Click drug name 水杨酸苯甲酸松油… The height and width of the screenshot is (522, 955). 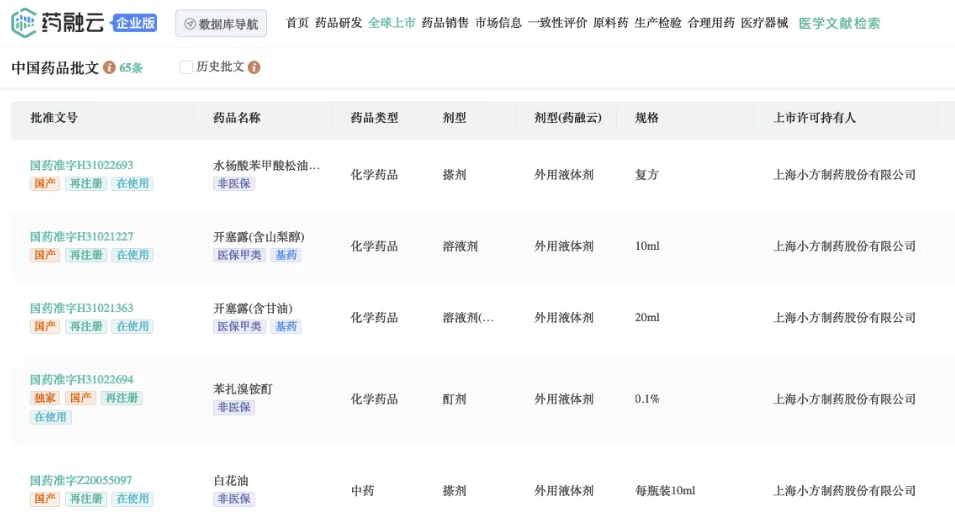tap(266, 166)
